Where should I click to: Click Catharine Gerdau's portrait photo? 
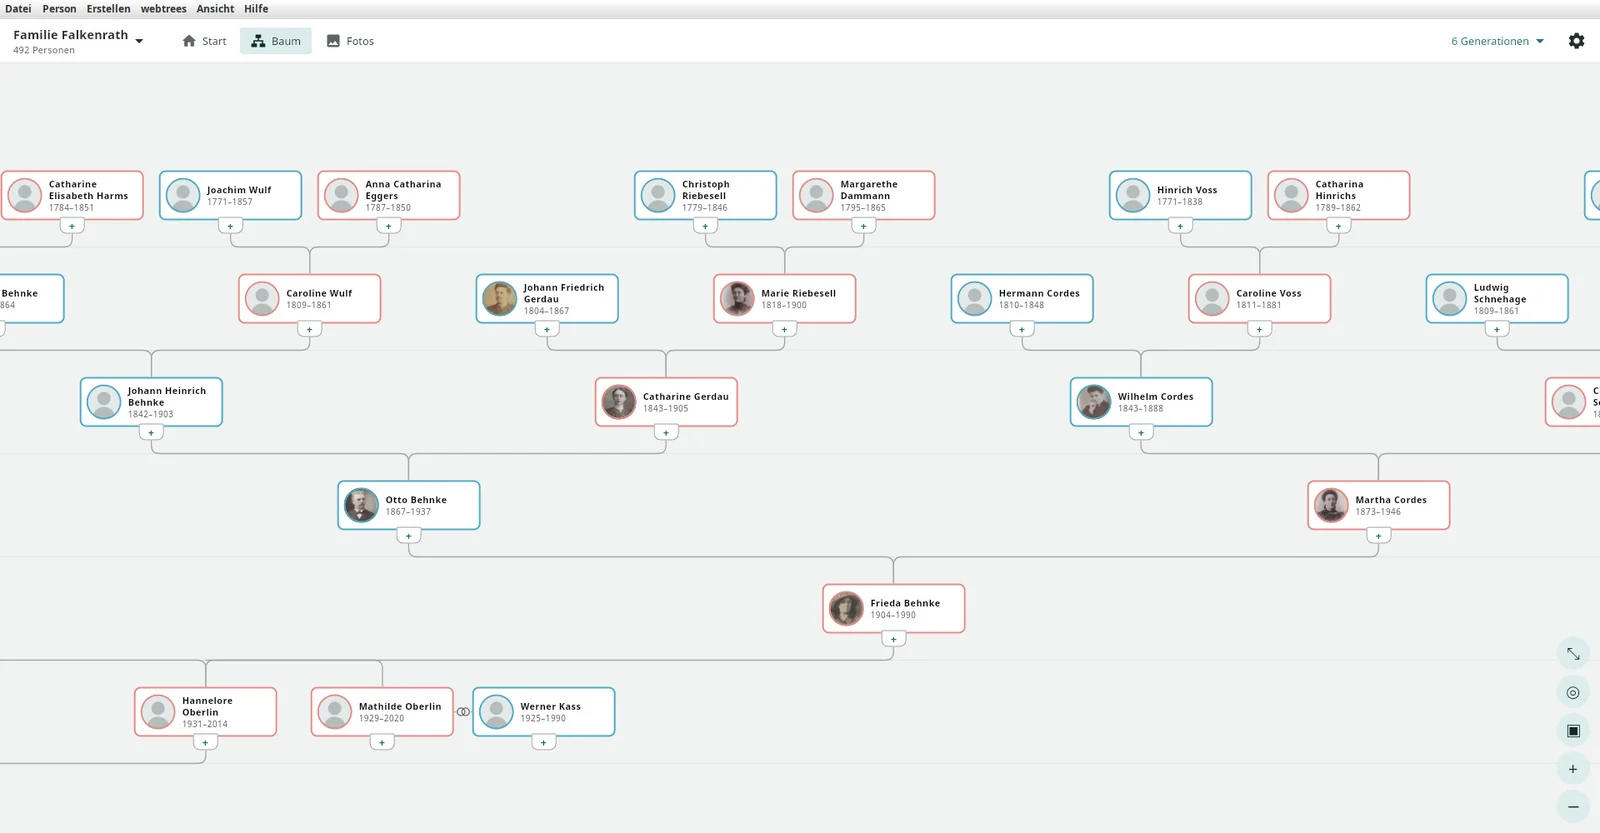[619, 402]
